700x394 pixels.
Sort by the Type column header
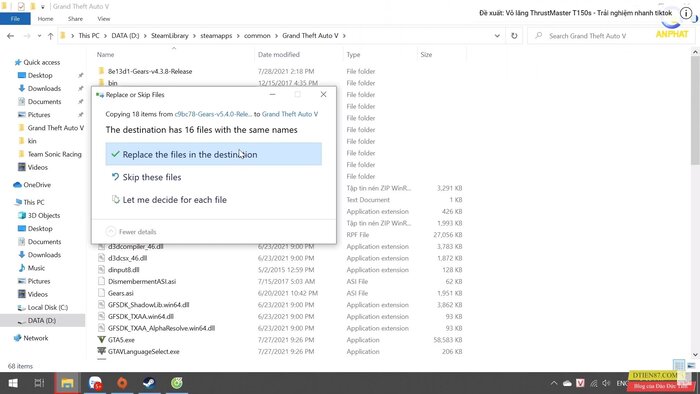(353, 54)
